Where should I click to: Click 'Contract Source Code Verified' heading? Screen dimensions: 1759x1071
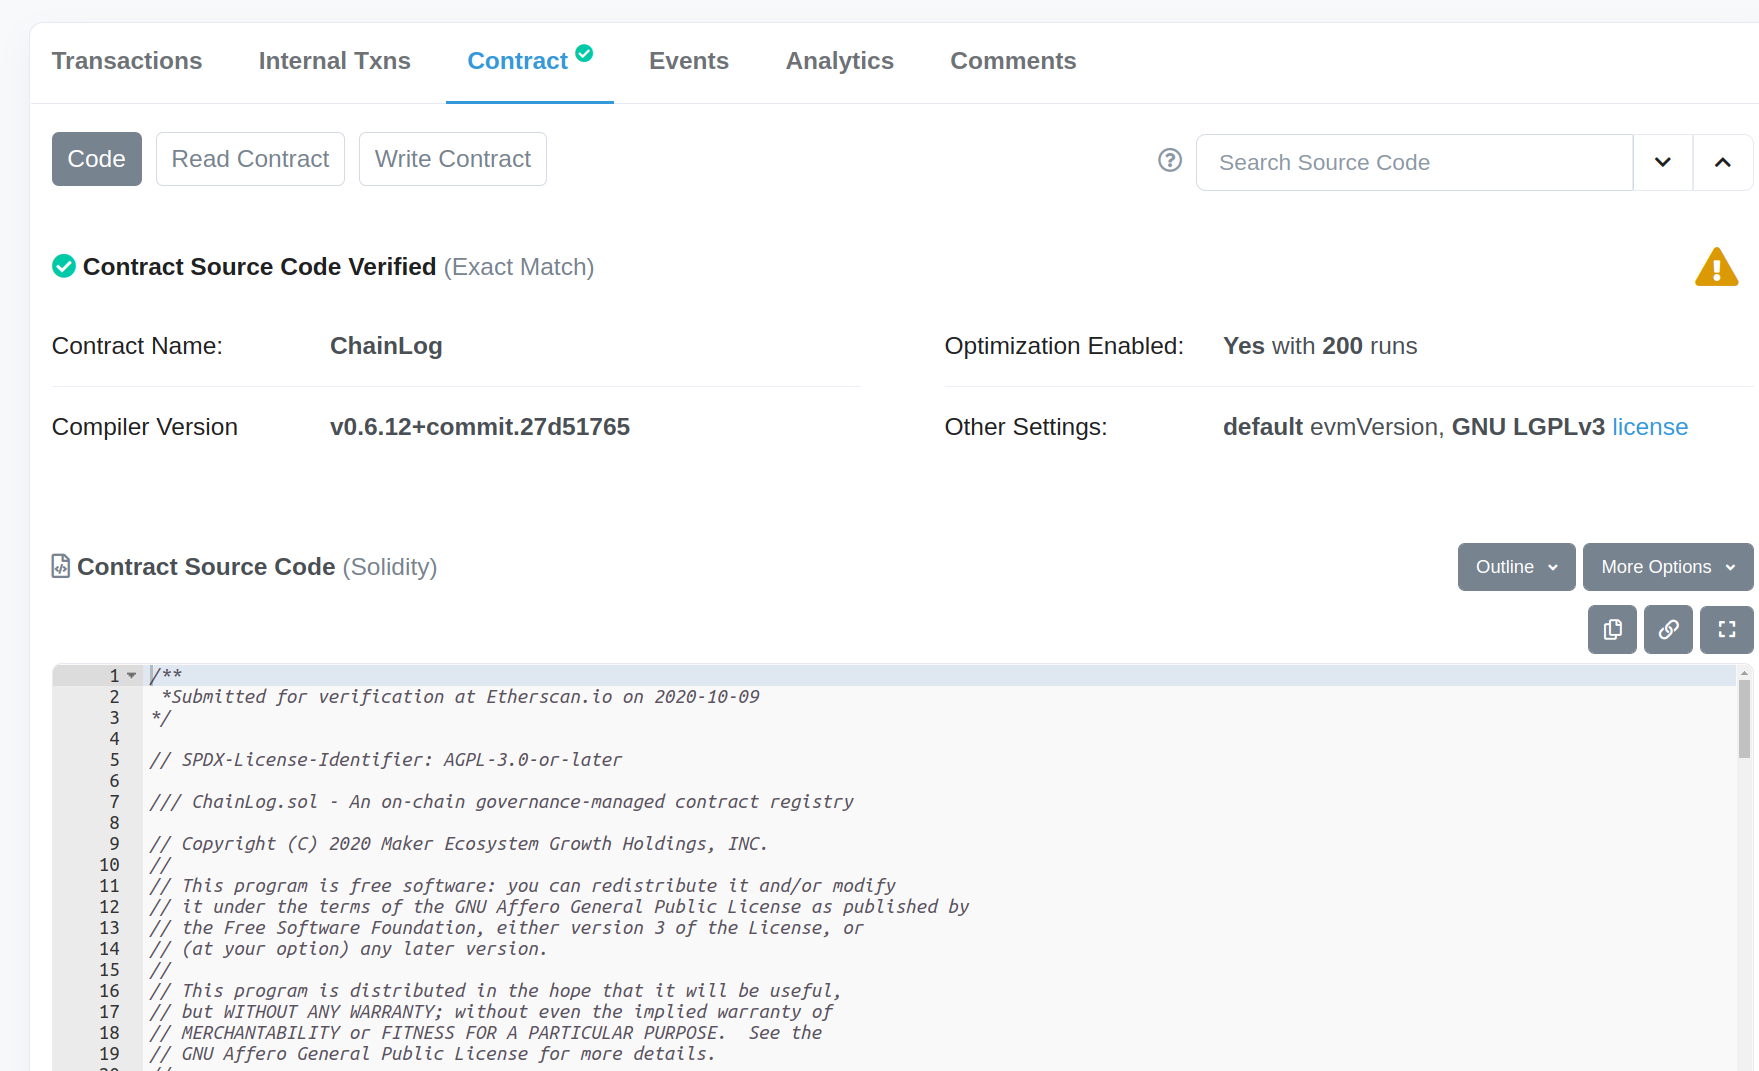[x=259, y=267]
